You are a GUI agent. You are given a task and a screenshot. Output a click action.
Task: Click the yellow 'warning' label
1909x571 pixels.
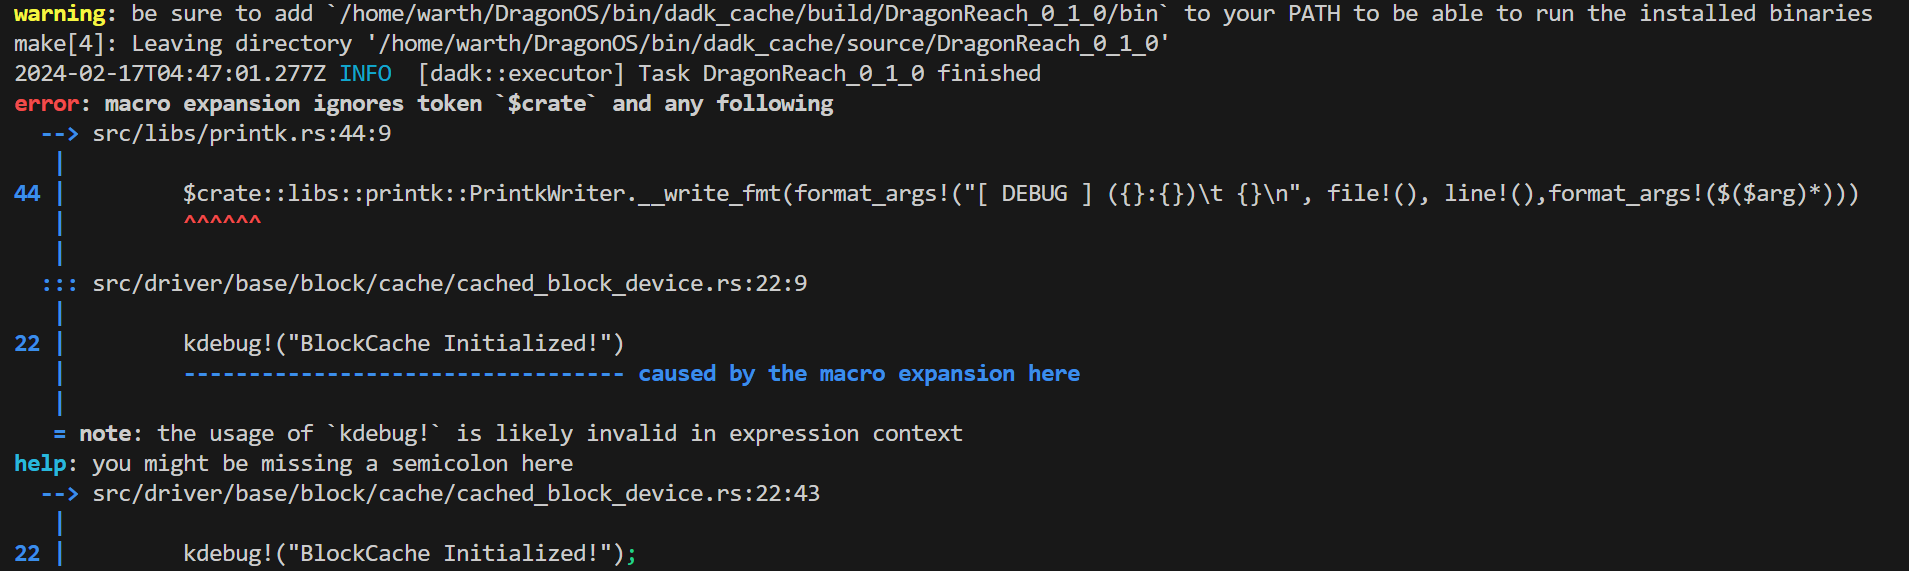tap(60, 13)
